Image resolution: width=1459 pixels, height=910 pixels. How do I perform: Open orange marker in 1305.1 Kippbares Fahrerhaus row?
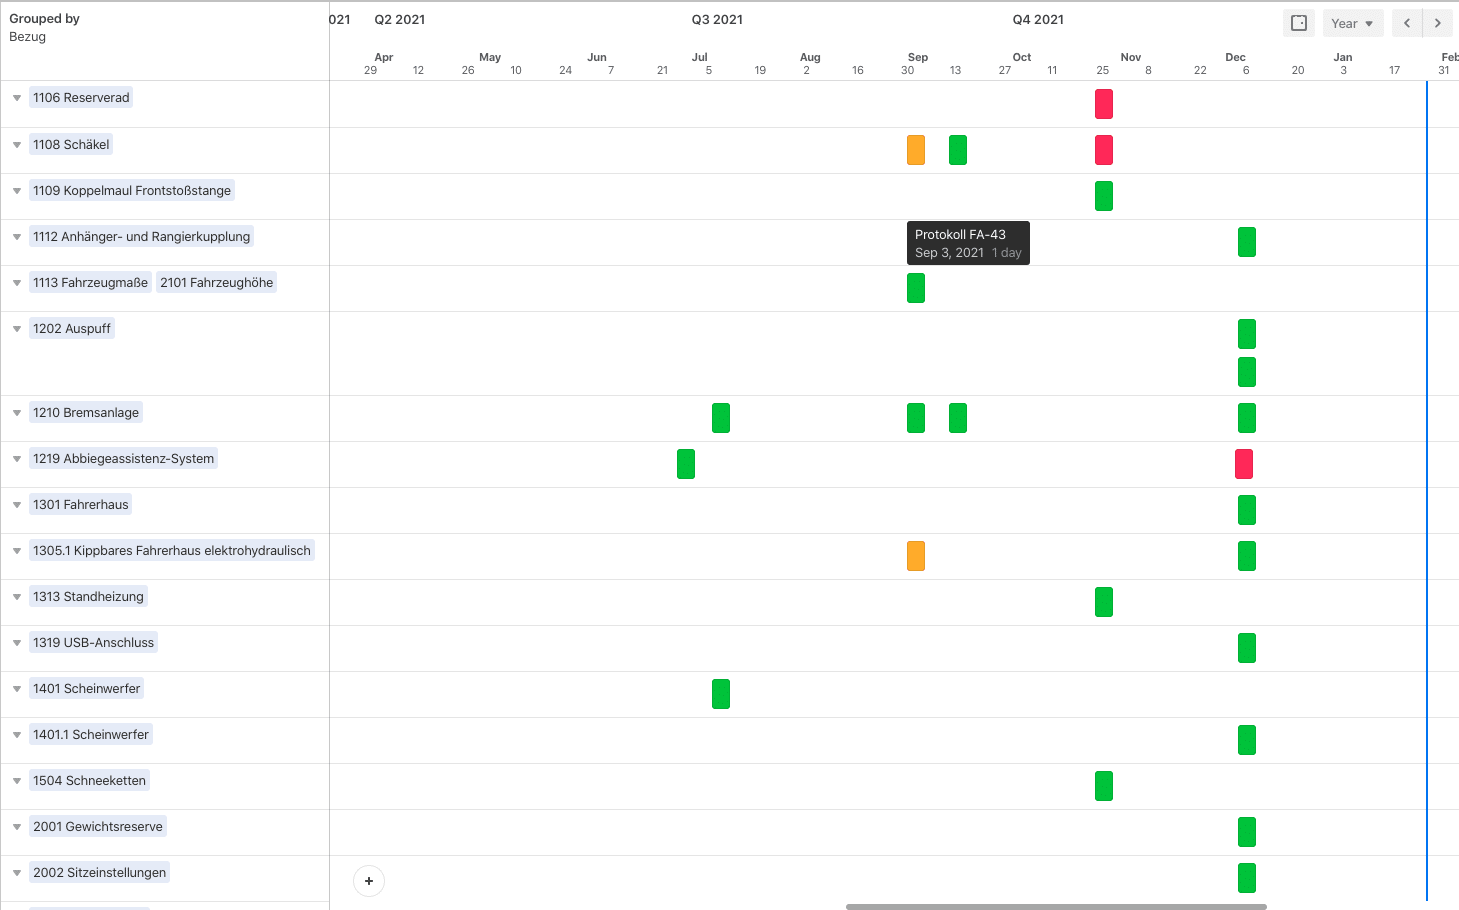pos(916,556)
